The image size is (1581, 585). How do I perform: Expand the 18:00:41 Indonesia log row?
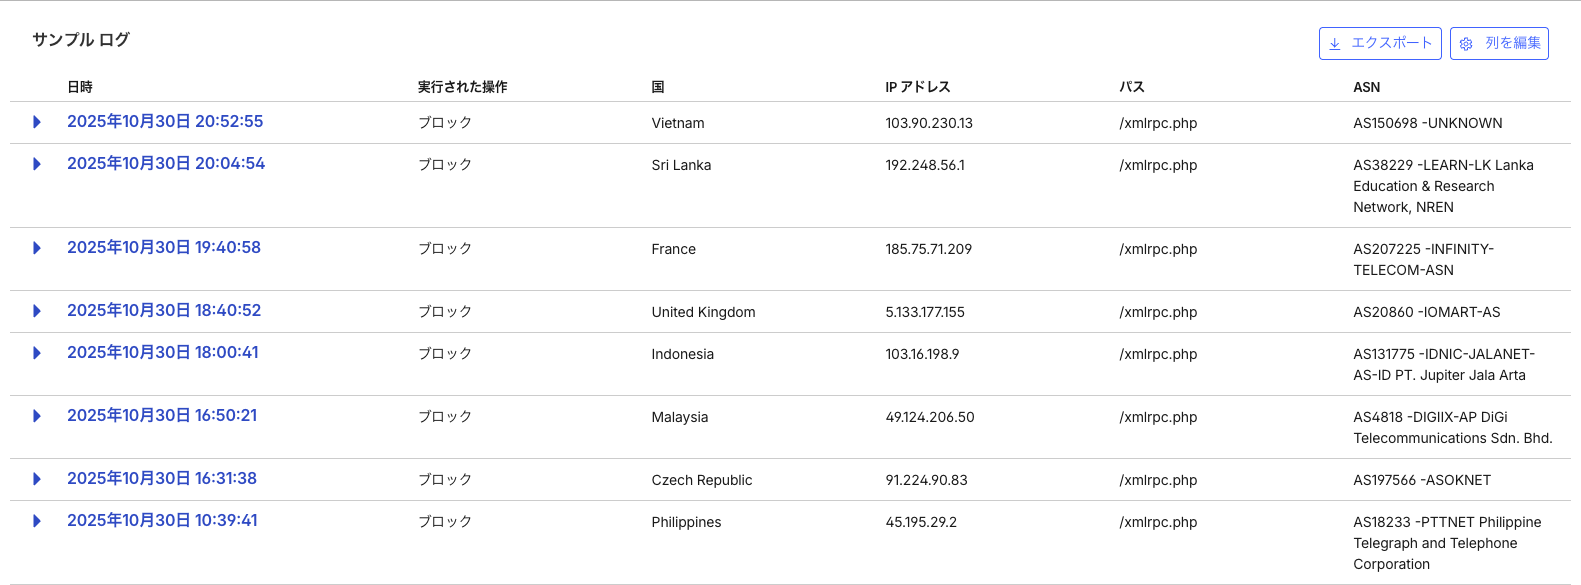37,353
